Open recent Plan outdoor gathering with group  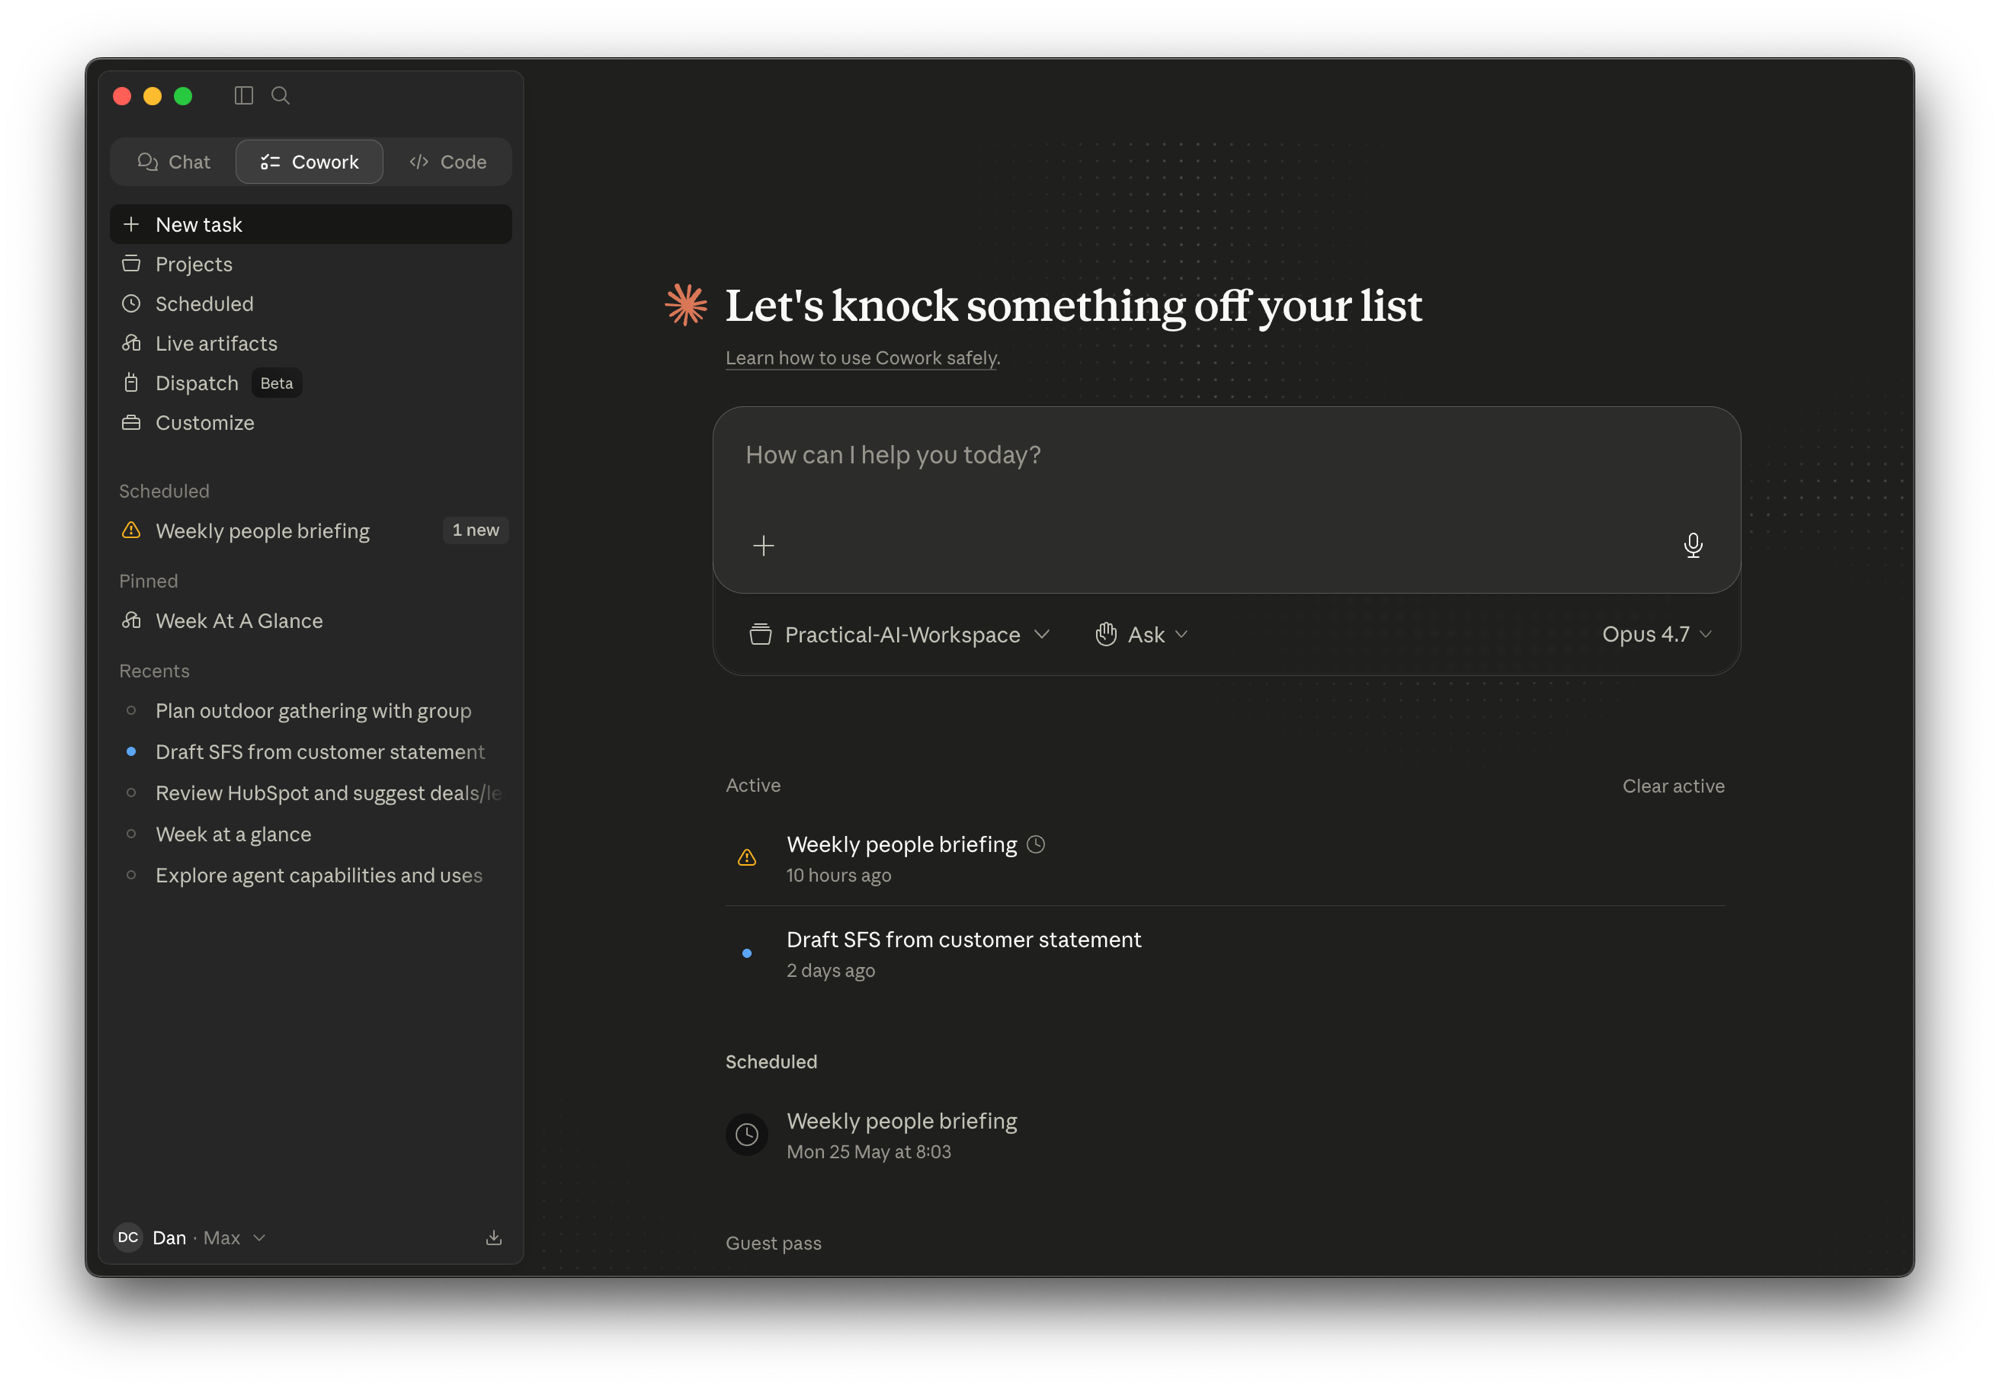(x=311, y=710)
